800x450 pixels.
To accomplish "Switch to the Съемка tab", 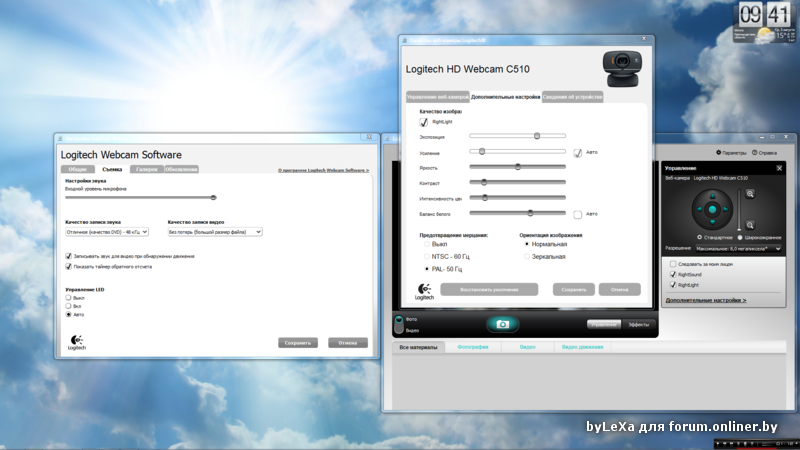I will (x=112, y=169).
